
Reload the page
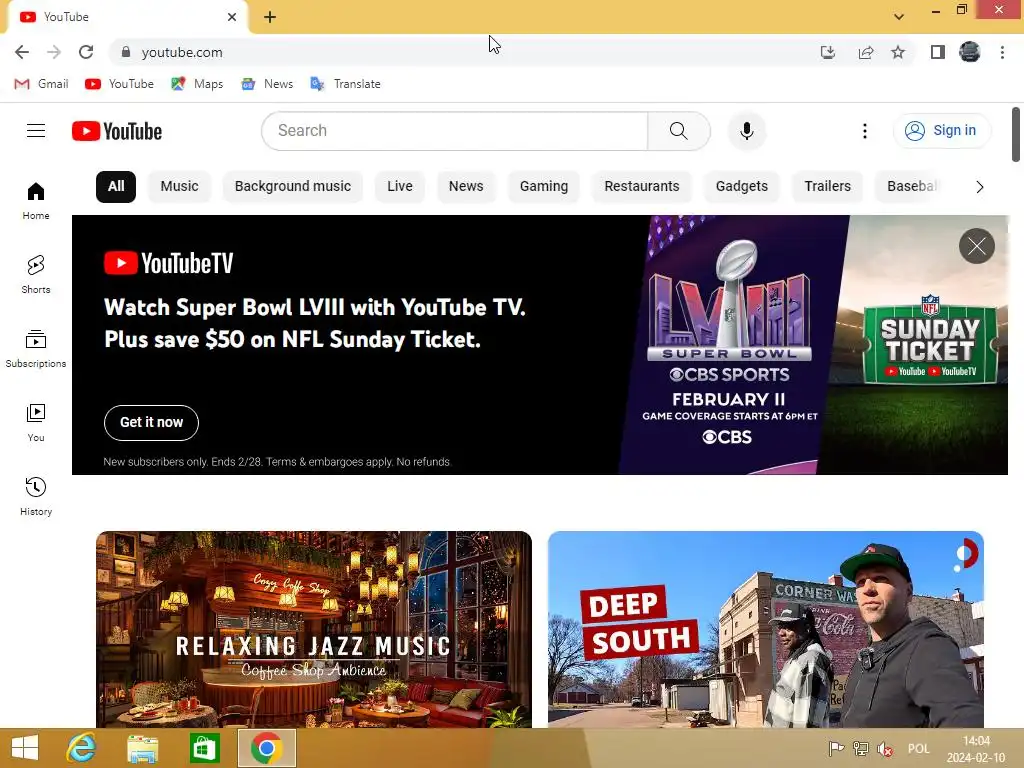click(x=86, y=52)
